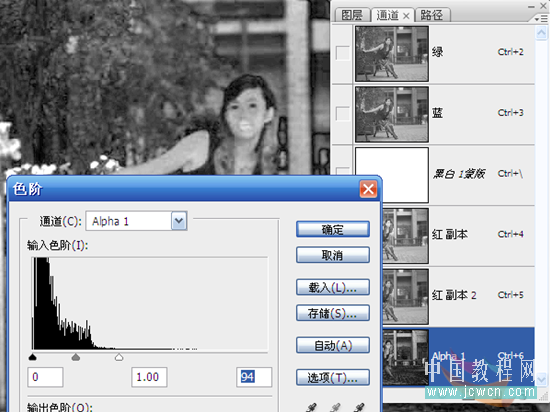The height and width of the screenshot is (412, 550).
Task: Close the 通道 tab via its x
Action: 406,16
